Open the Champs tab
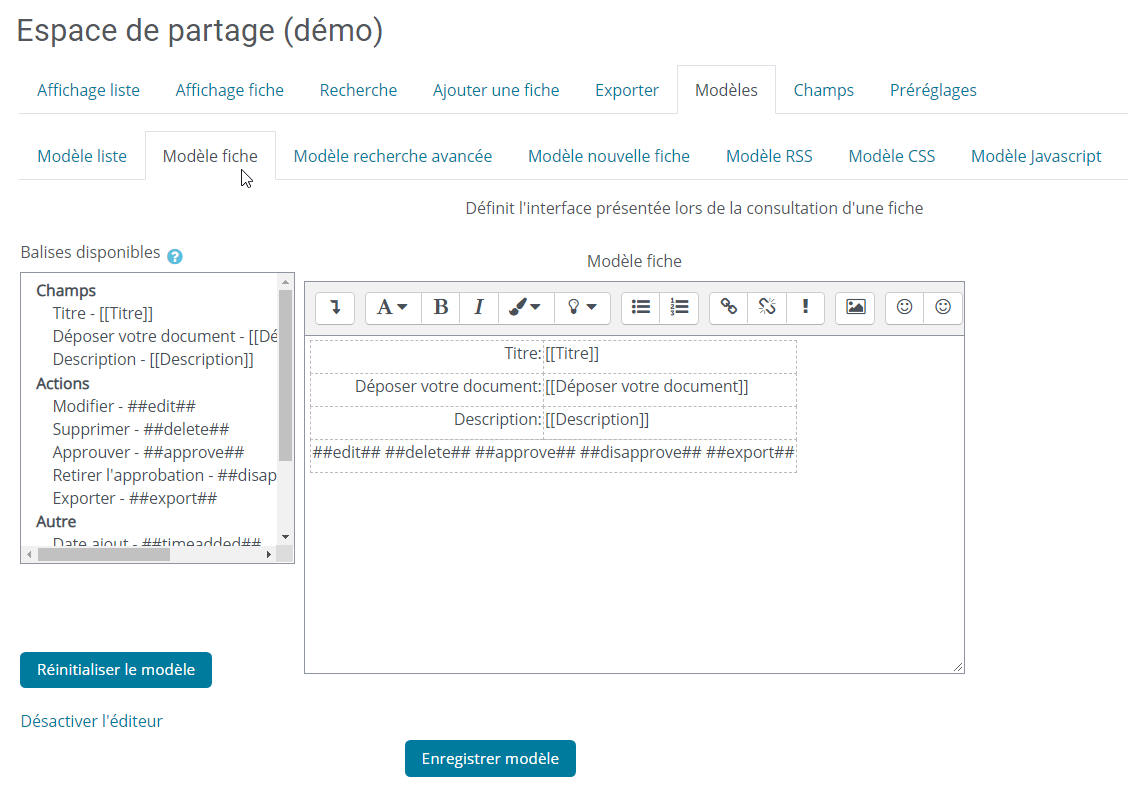This screenshot has width=1128, height=792. click(x=824, y=90)
